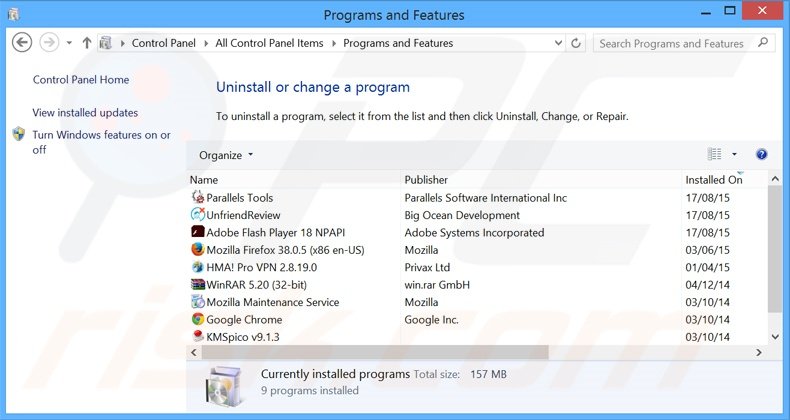Image resolution: width=790 pixels, height=420 pixels.
Task: Click the scroll down arrow of the list
Action: (775, 337)
